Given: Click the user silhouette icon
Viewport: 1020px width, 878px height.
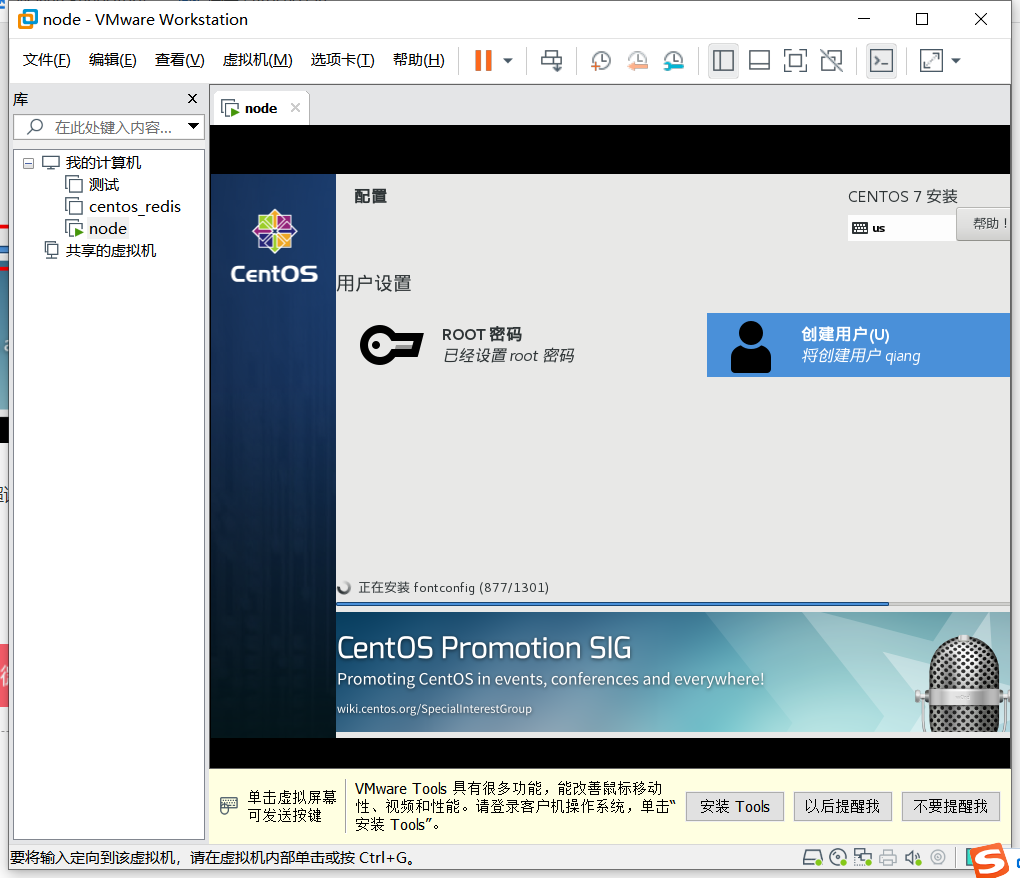Looking at the screenshot, I should pos(751,347).
